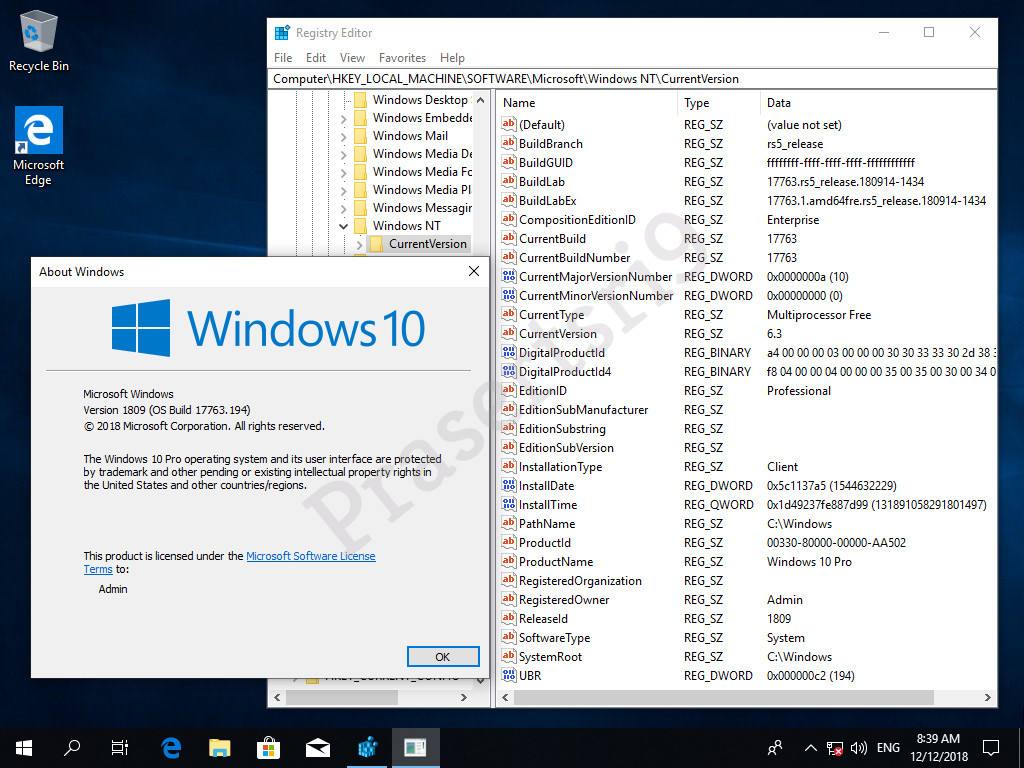Viewport: 1024px width, 768px height.
Task: Select the UBR value icon
Action: coord(509,675)
